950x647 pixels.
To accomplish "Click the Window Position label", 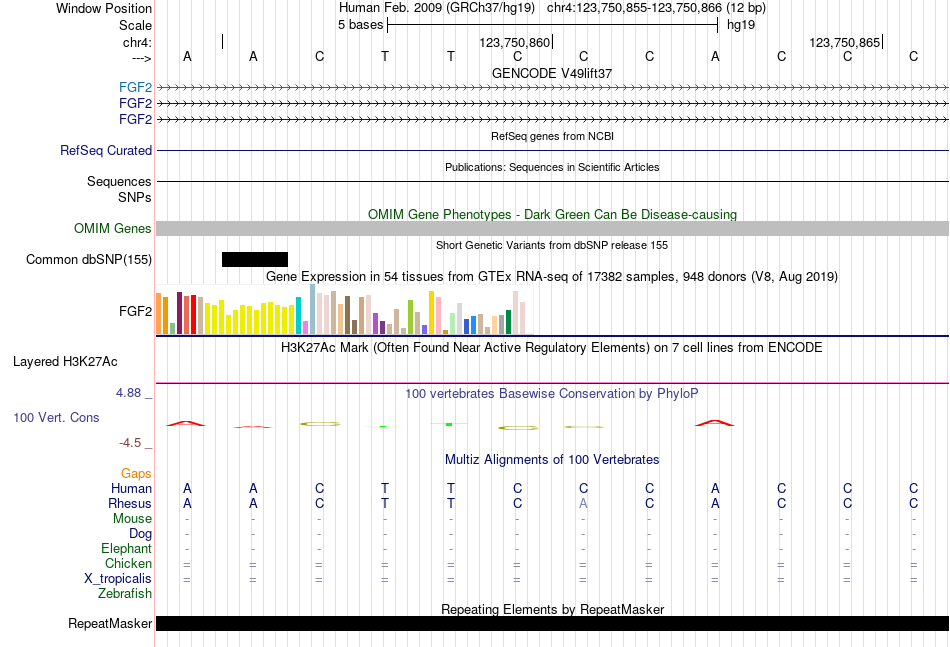I will pyautogui.click(x=104, y=8).
